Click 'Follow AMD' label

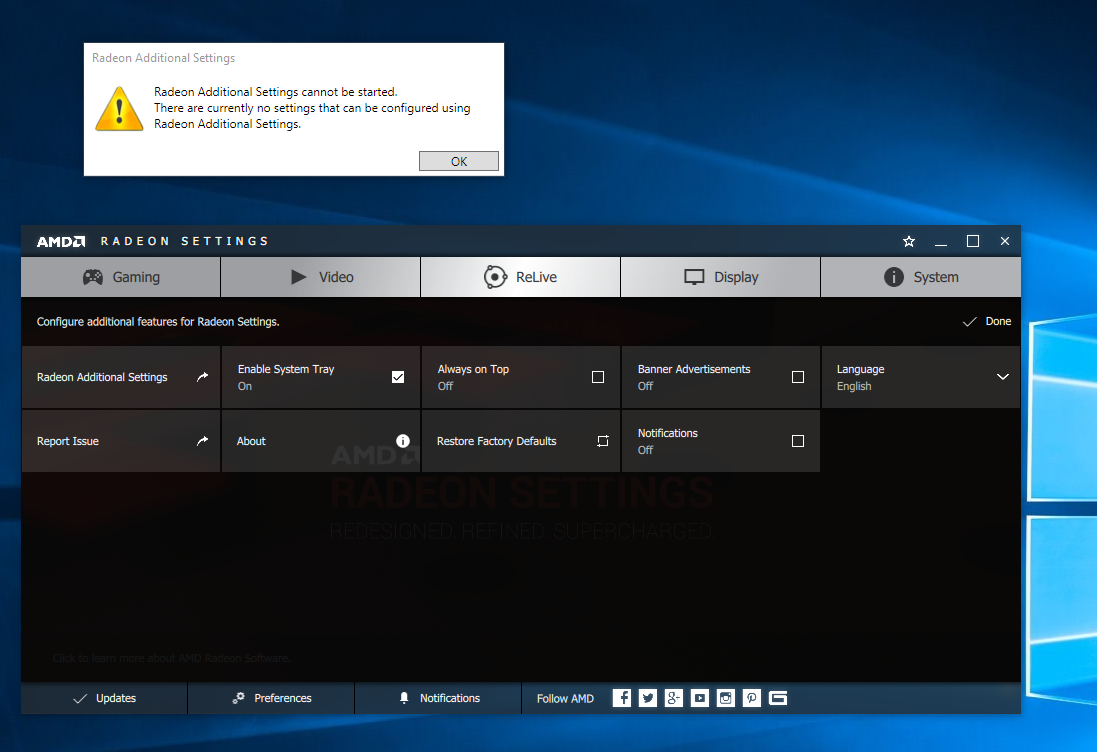[565, 698]
